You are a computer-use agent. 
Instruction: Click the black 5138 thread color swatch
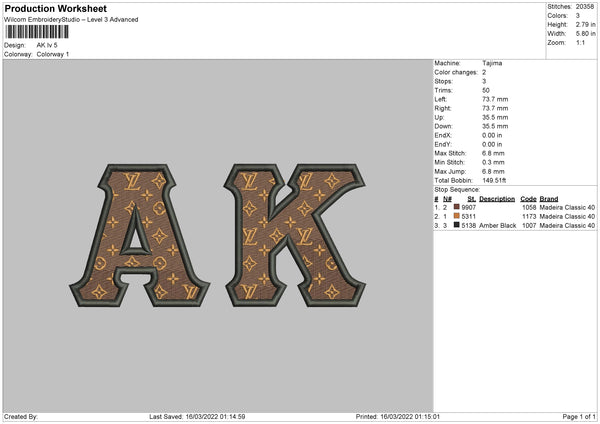click(x=456, y=225)
